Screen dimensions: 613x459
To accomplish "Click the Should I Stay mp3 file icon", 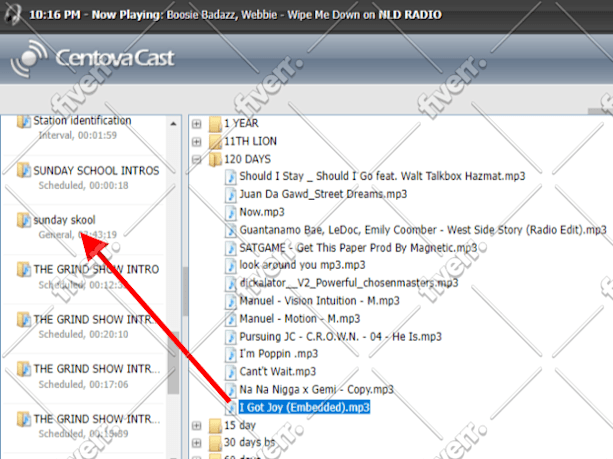I will 231,177.
